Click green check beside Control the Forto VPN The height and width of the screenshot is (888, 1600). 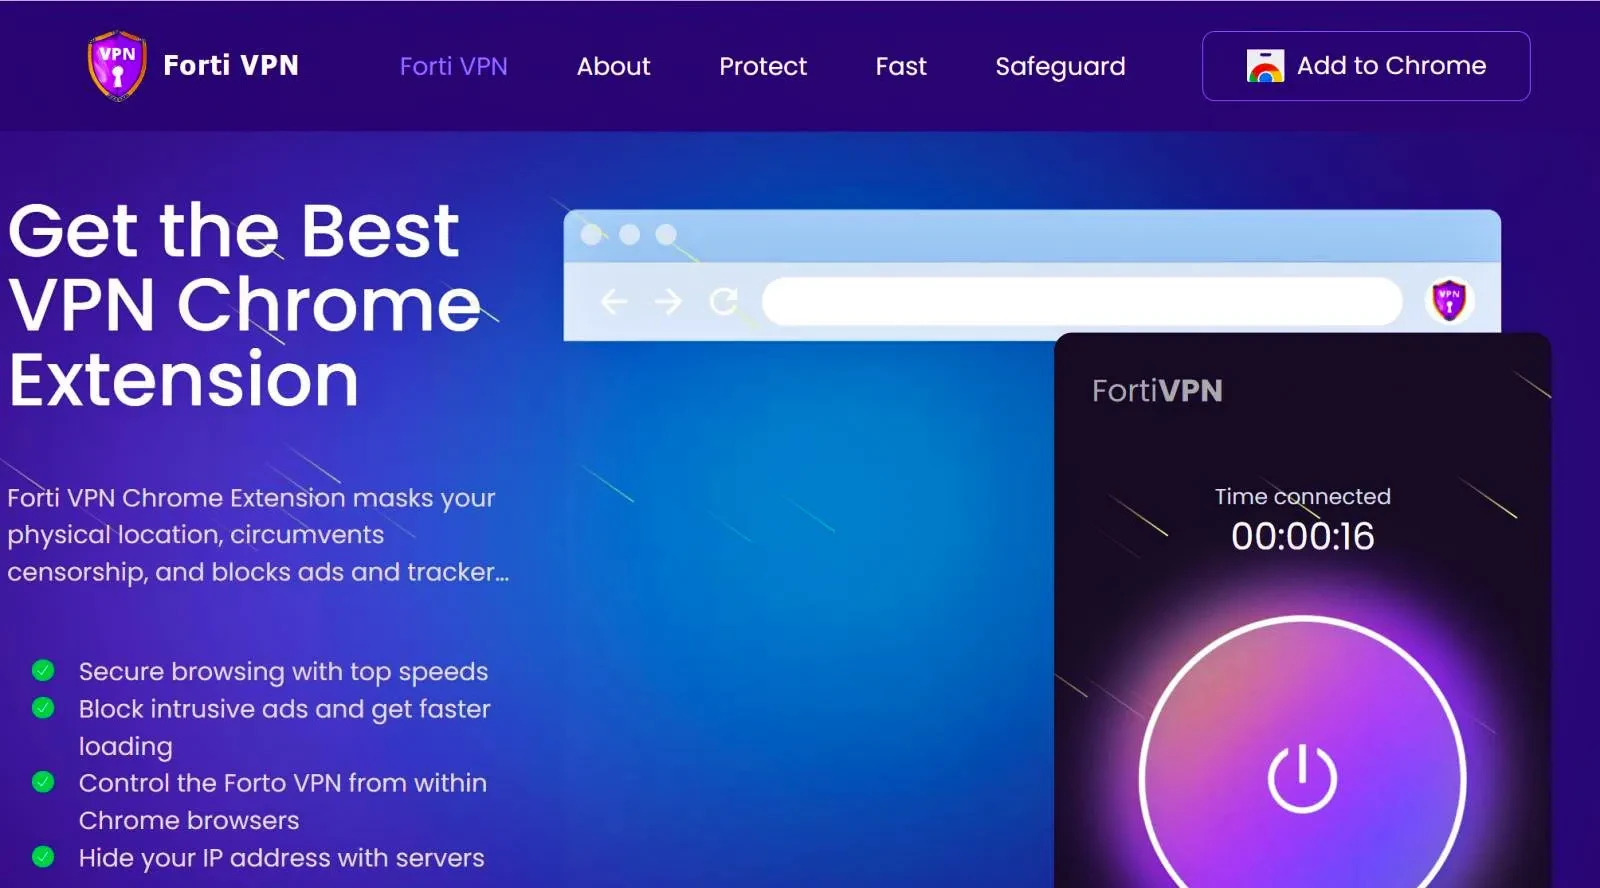pos(43,782)
